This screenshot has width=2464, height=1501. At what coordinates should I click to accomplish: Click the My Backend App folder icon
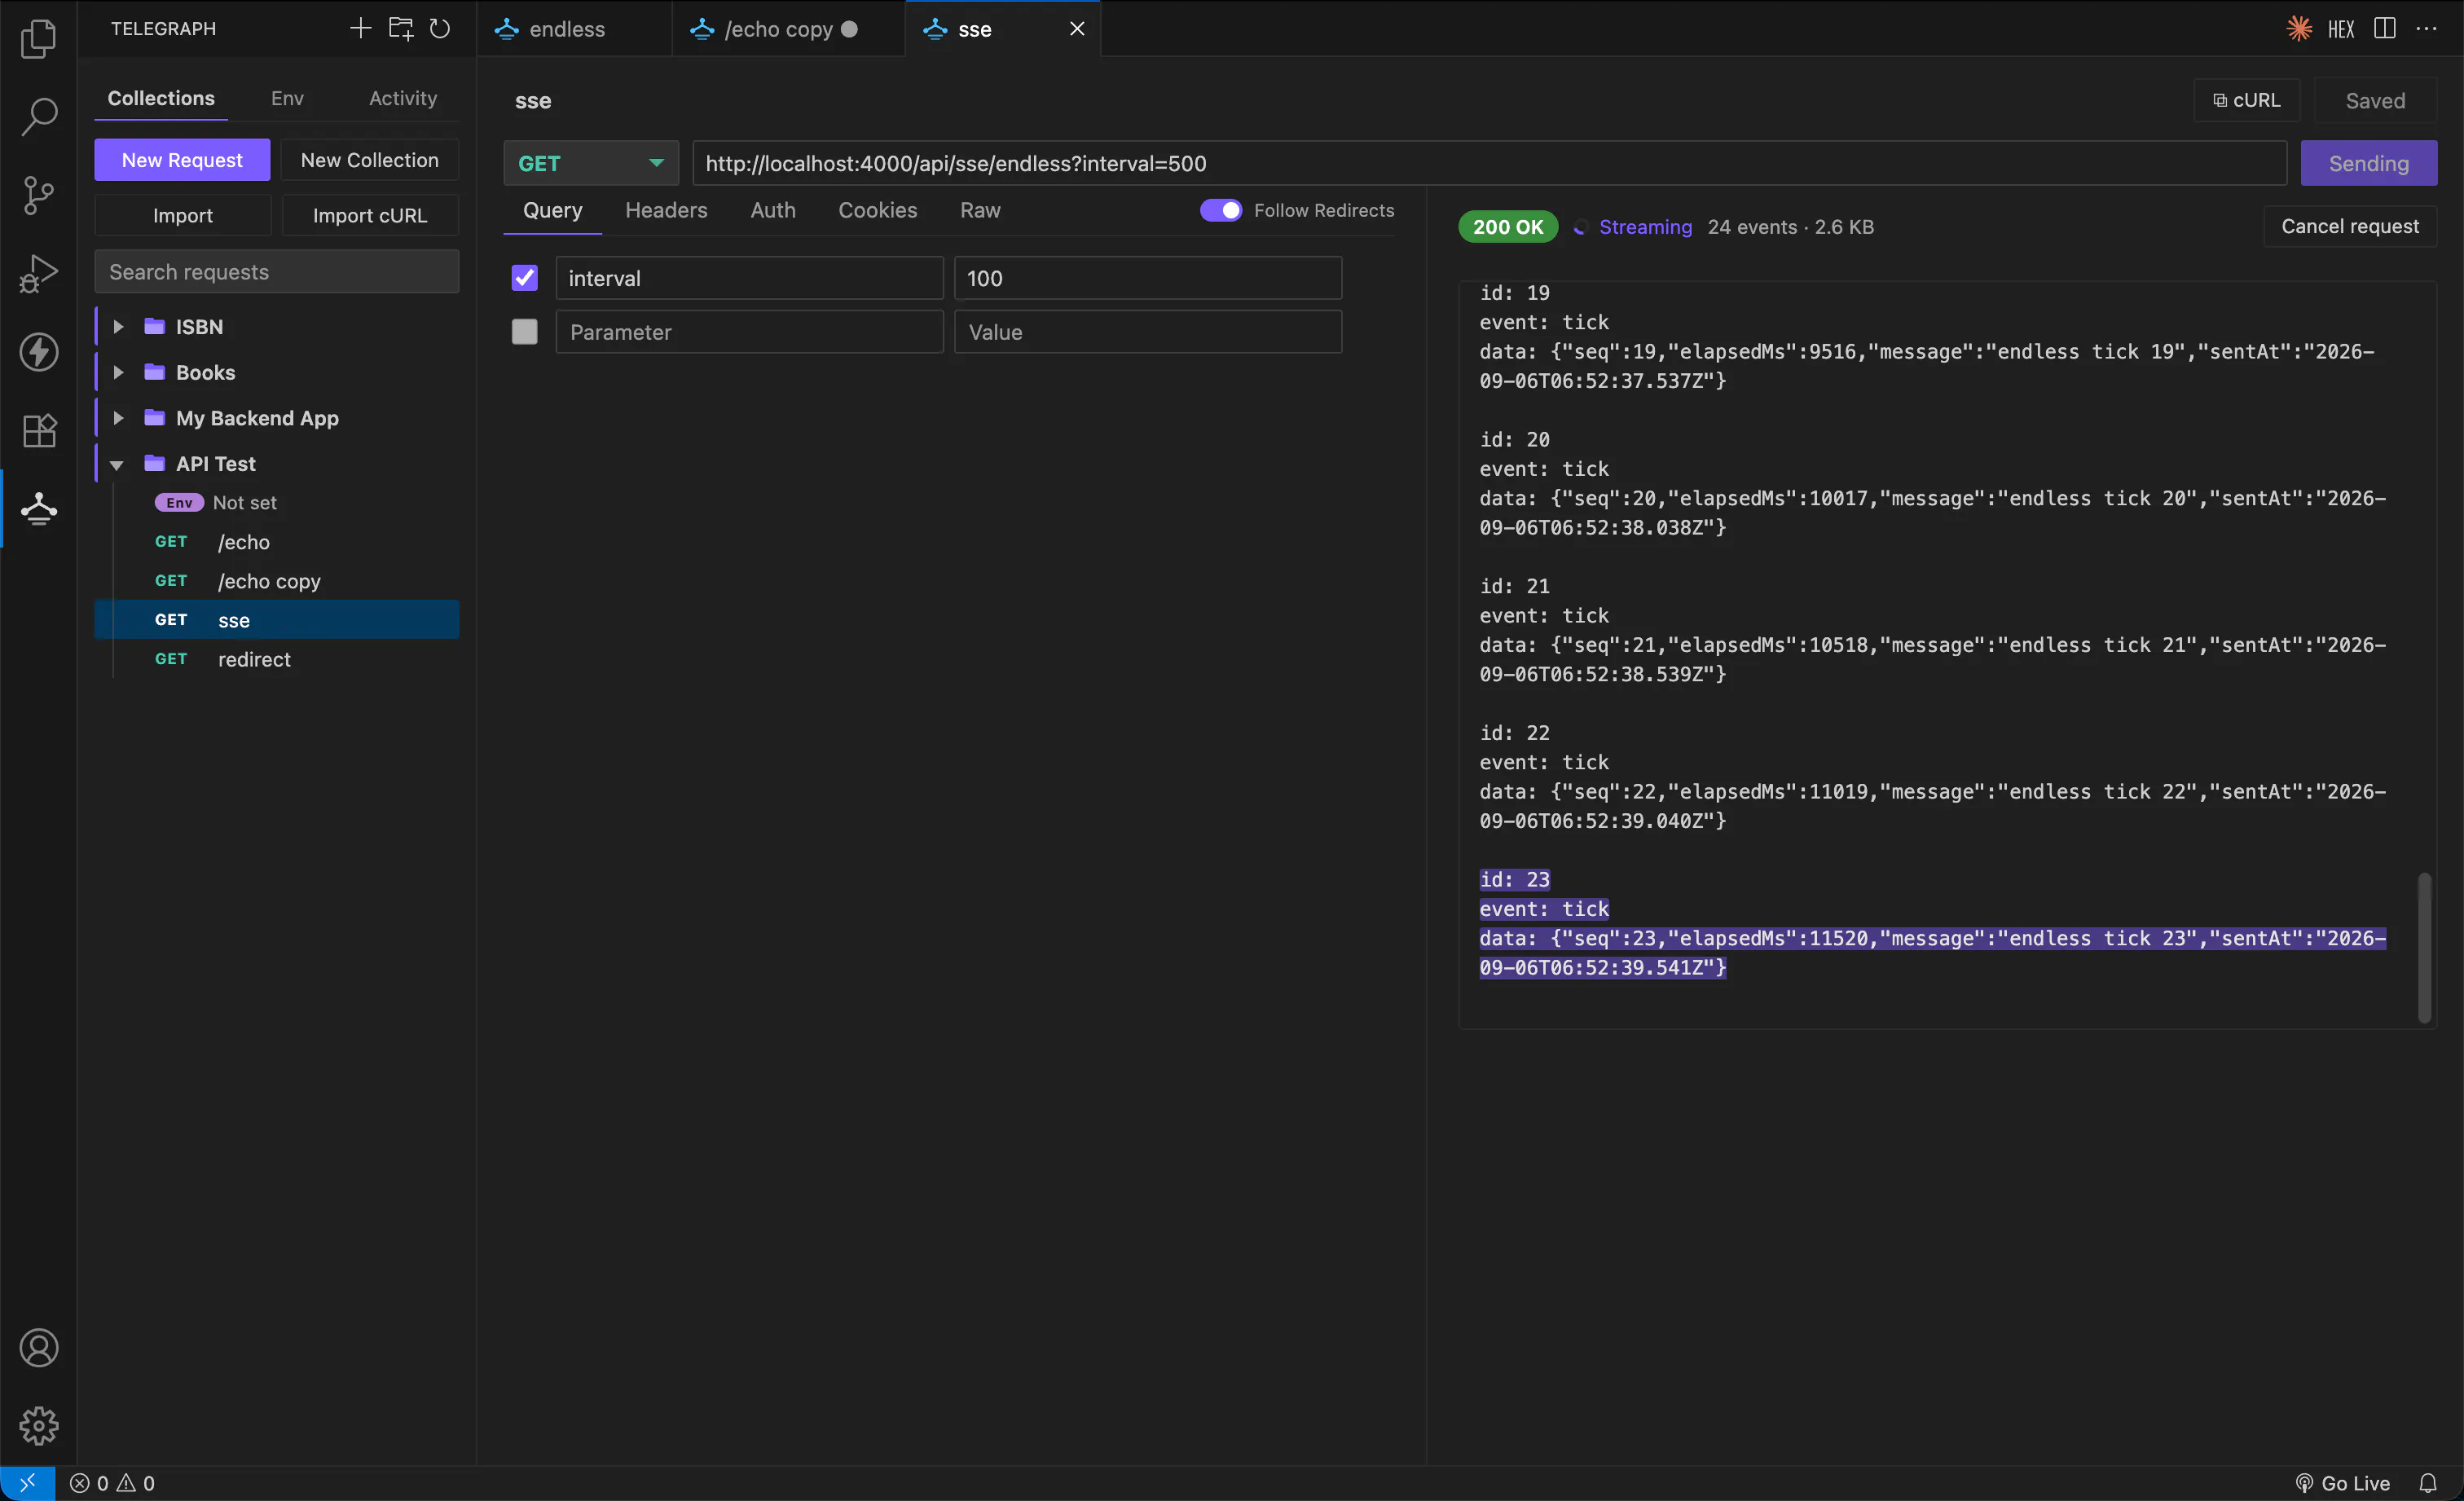point(154,418)
